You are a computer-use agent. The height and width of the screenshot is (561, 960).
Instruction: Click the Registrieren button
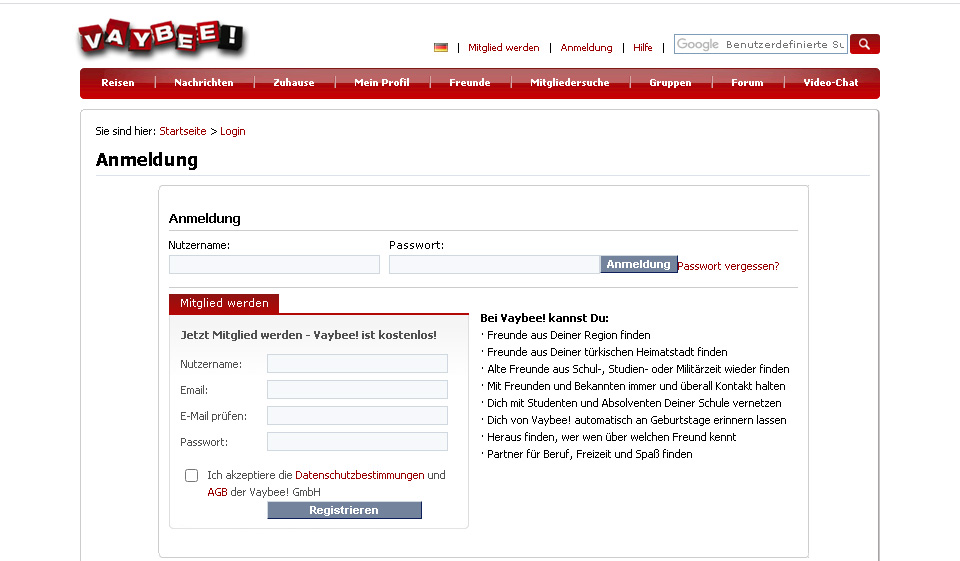tap(344, 510)
